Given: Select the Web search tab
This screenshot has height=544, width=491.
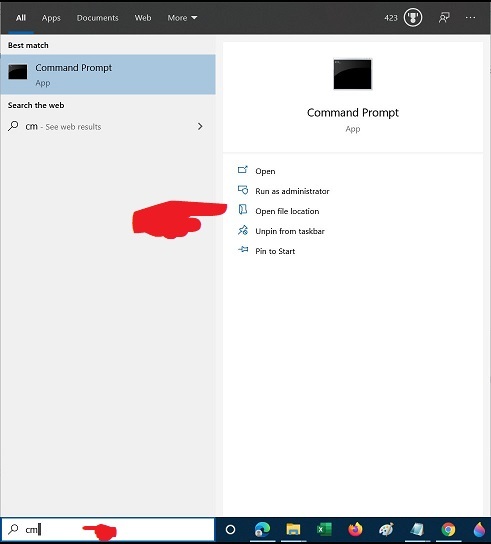Looking at the screenshot, I should pyautogui.click(x=143, y=18).
